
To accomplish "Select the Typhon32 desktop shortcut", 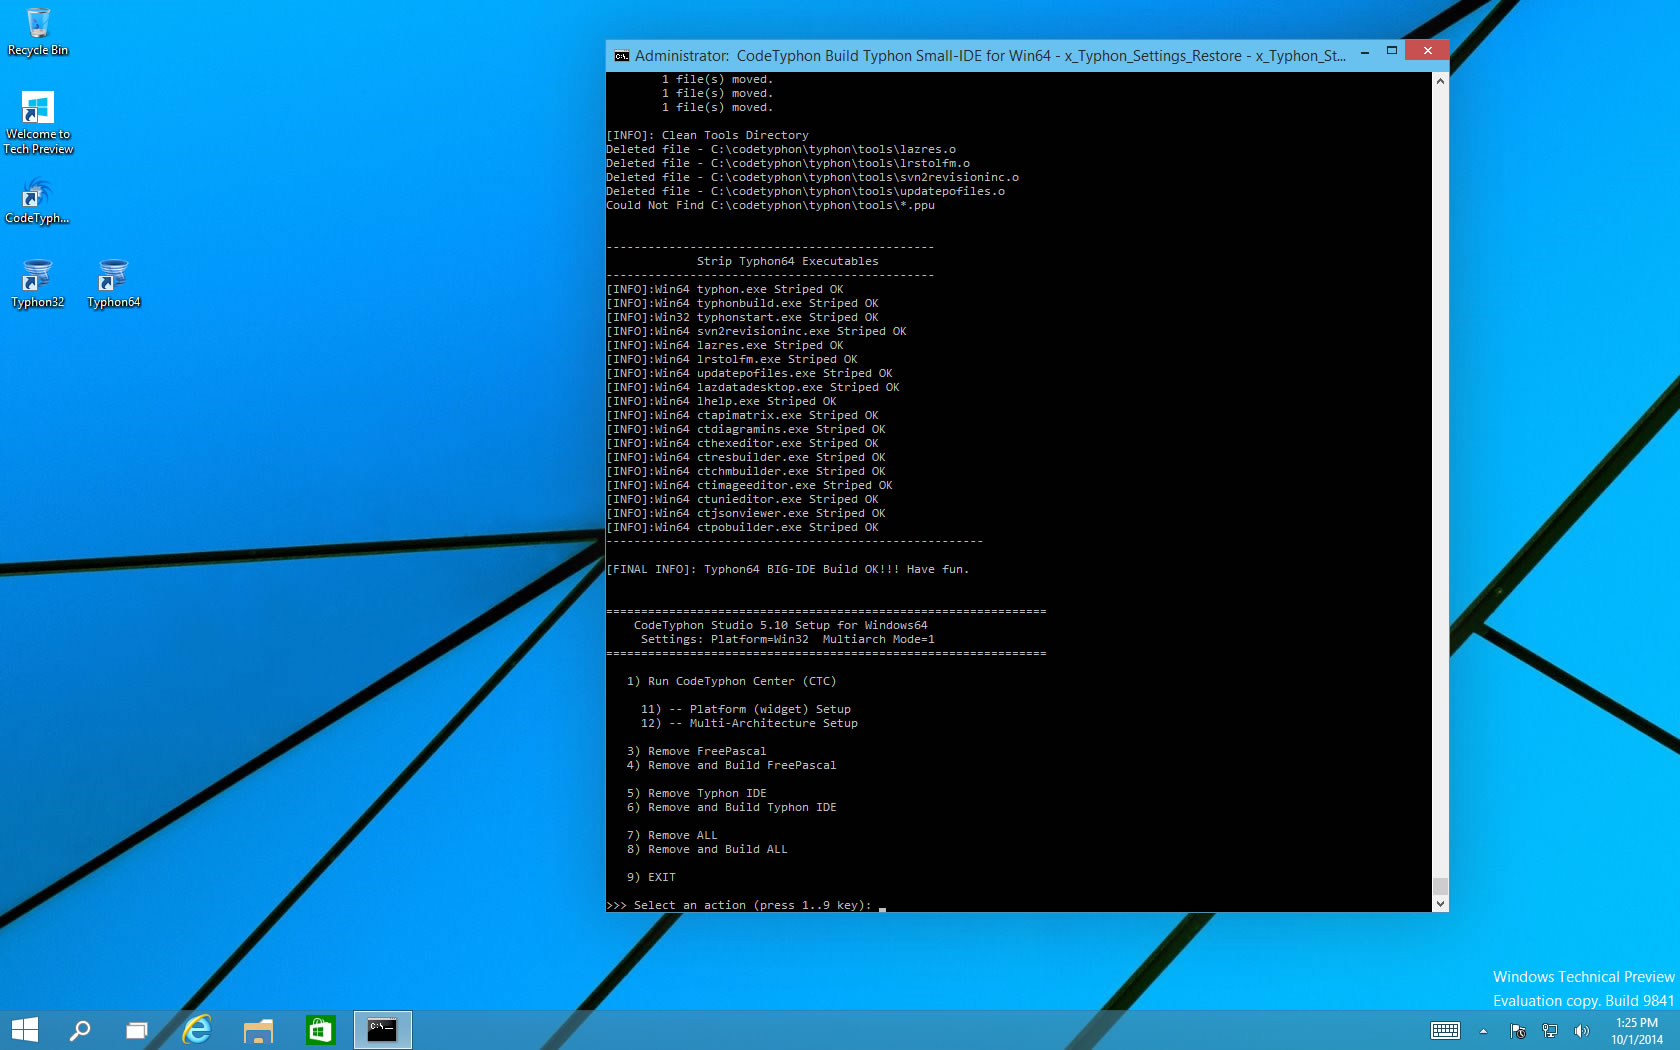I will tap(37, 284).
